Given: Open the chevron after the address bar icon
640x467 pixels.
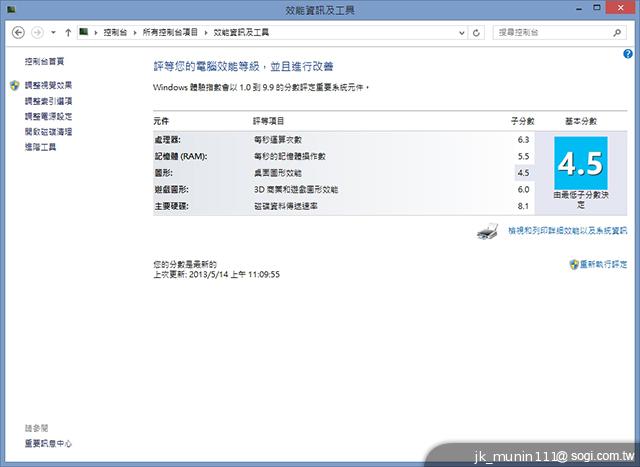Looking at the screenshot, I should click(x=96, y=33).
